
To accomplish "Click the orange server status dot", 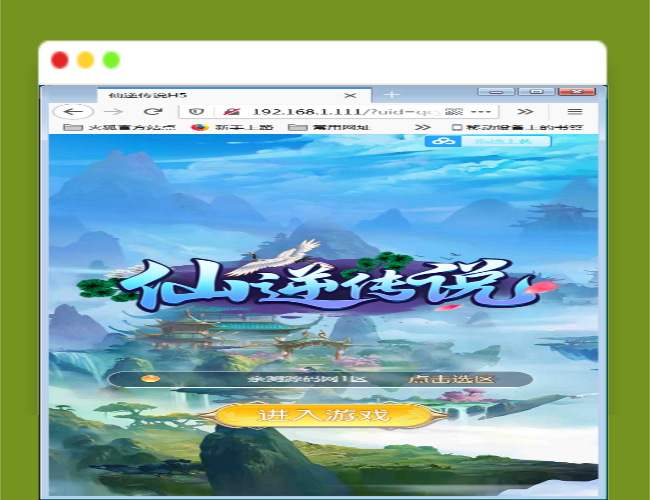I will point(150,379).
